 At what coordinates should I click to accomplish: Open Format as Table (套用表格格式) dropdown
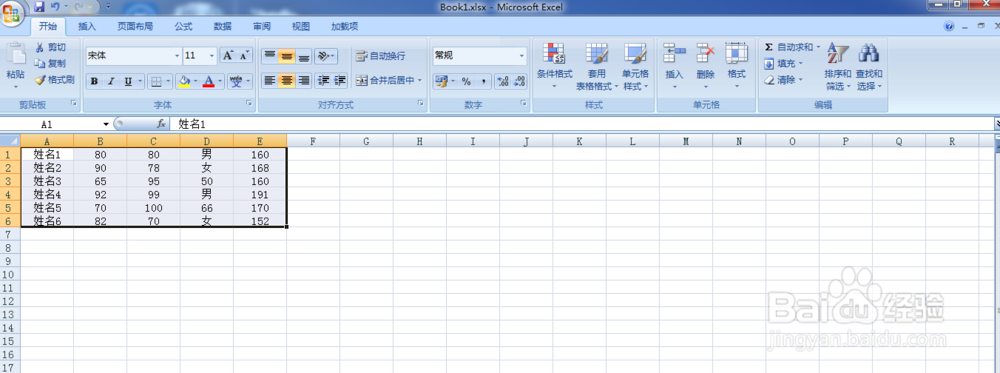click(597, 66)
